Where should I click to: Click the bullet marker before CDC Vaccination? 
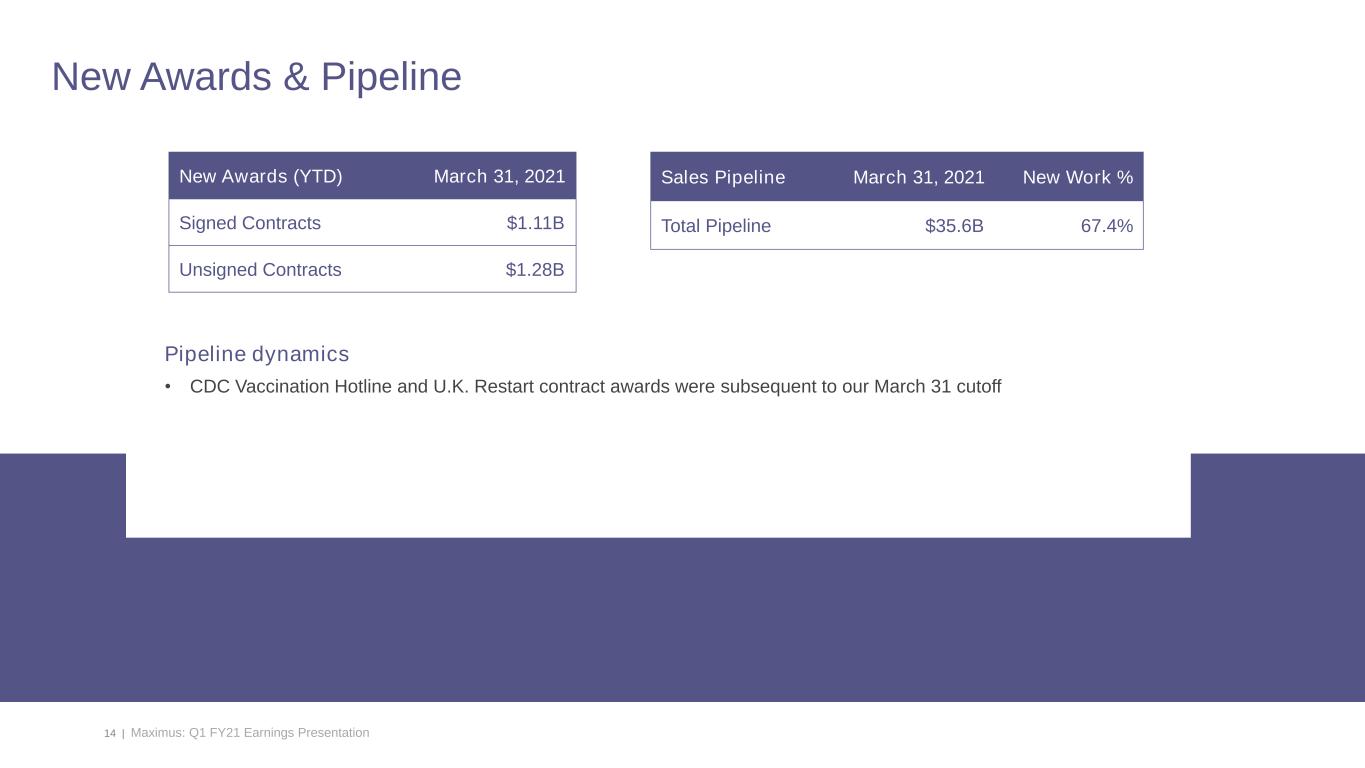click(x=169, y=386)
